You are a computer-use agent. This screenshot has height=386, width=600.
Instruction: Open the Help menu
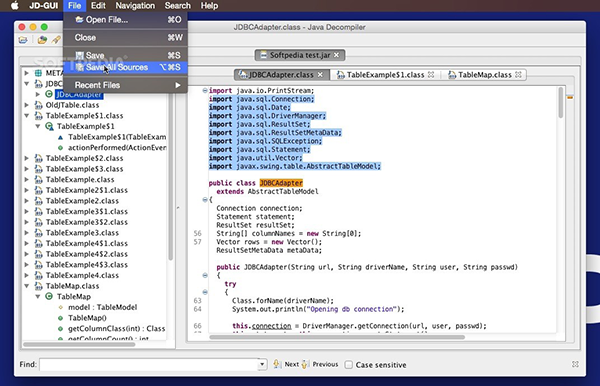tap(209, 6)
